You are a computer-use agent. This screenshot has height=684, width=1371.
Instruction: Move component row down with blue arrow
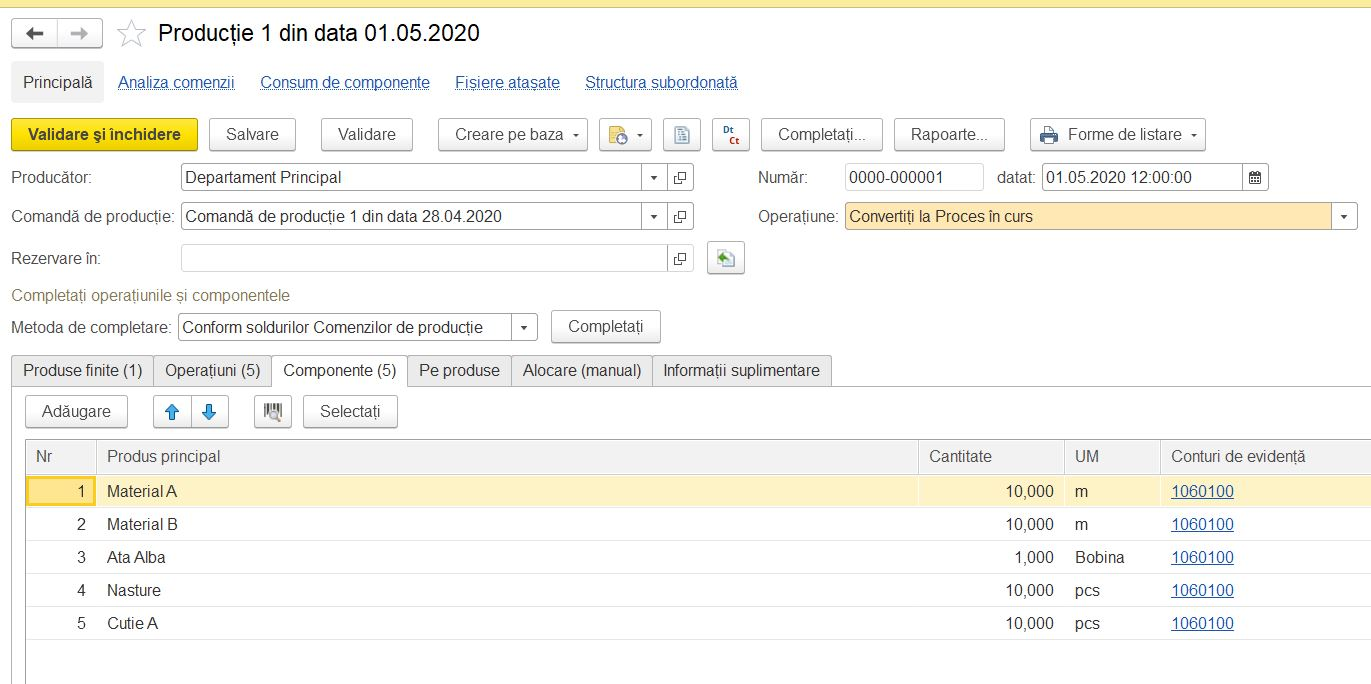coord(209,411)
